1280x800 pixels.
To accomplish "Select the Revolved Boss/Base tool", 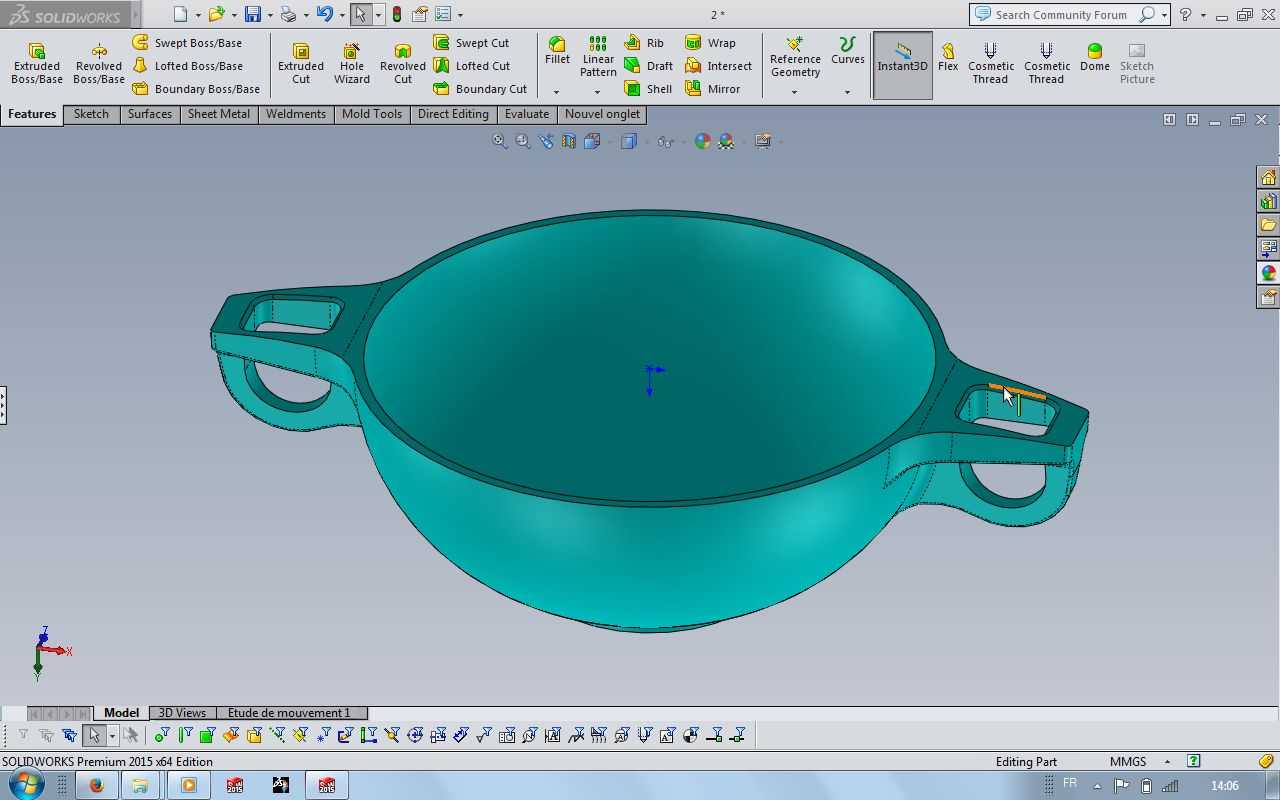I will [x=98, y=64].
